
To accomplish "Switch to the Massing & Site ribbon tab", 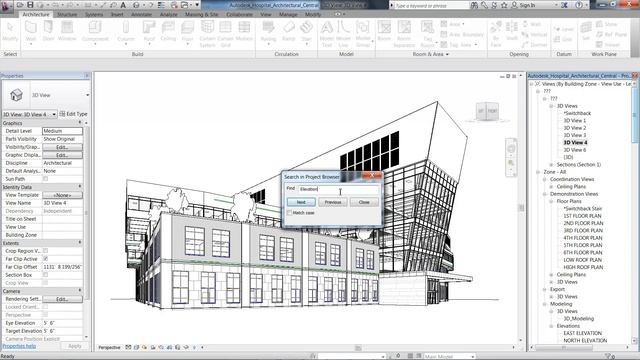I will [x=202, y=14].
